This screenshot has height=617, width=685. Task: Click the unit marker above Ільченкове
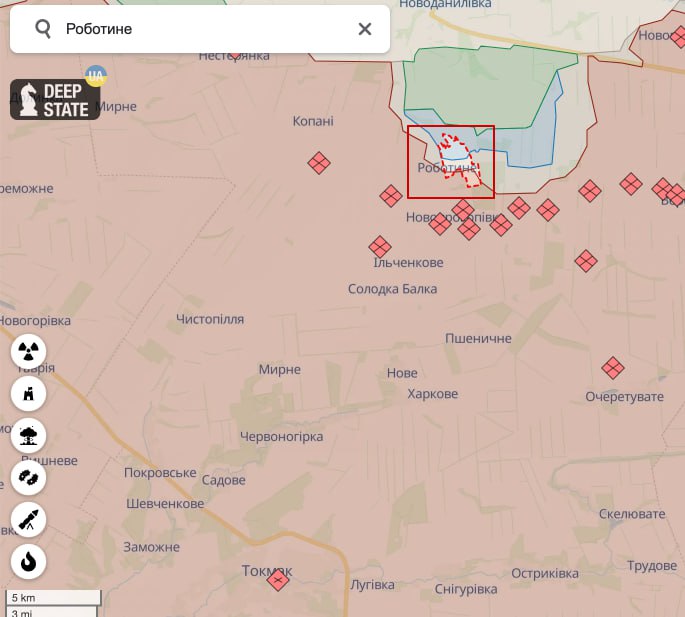(380, 246)
